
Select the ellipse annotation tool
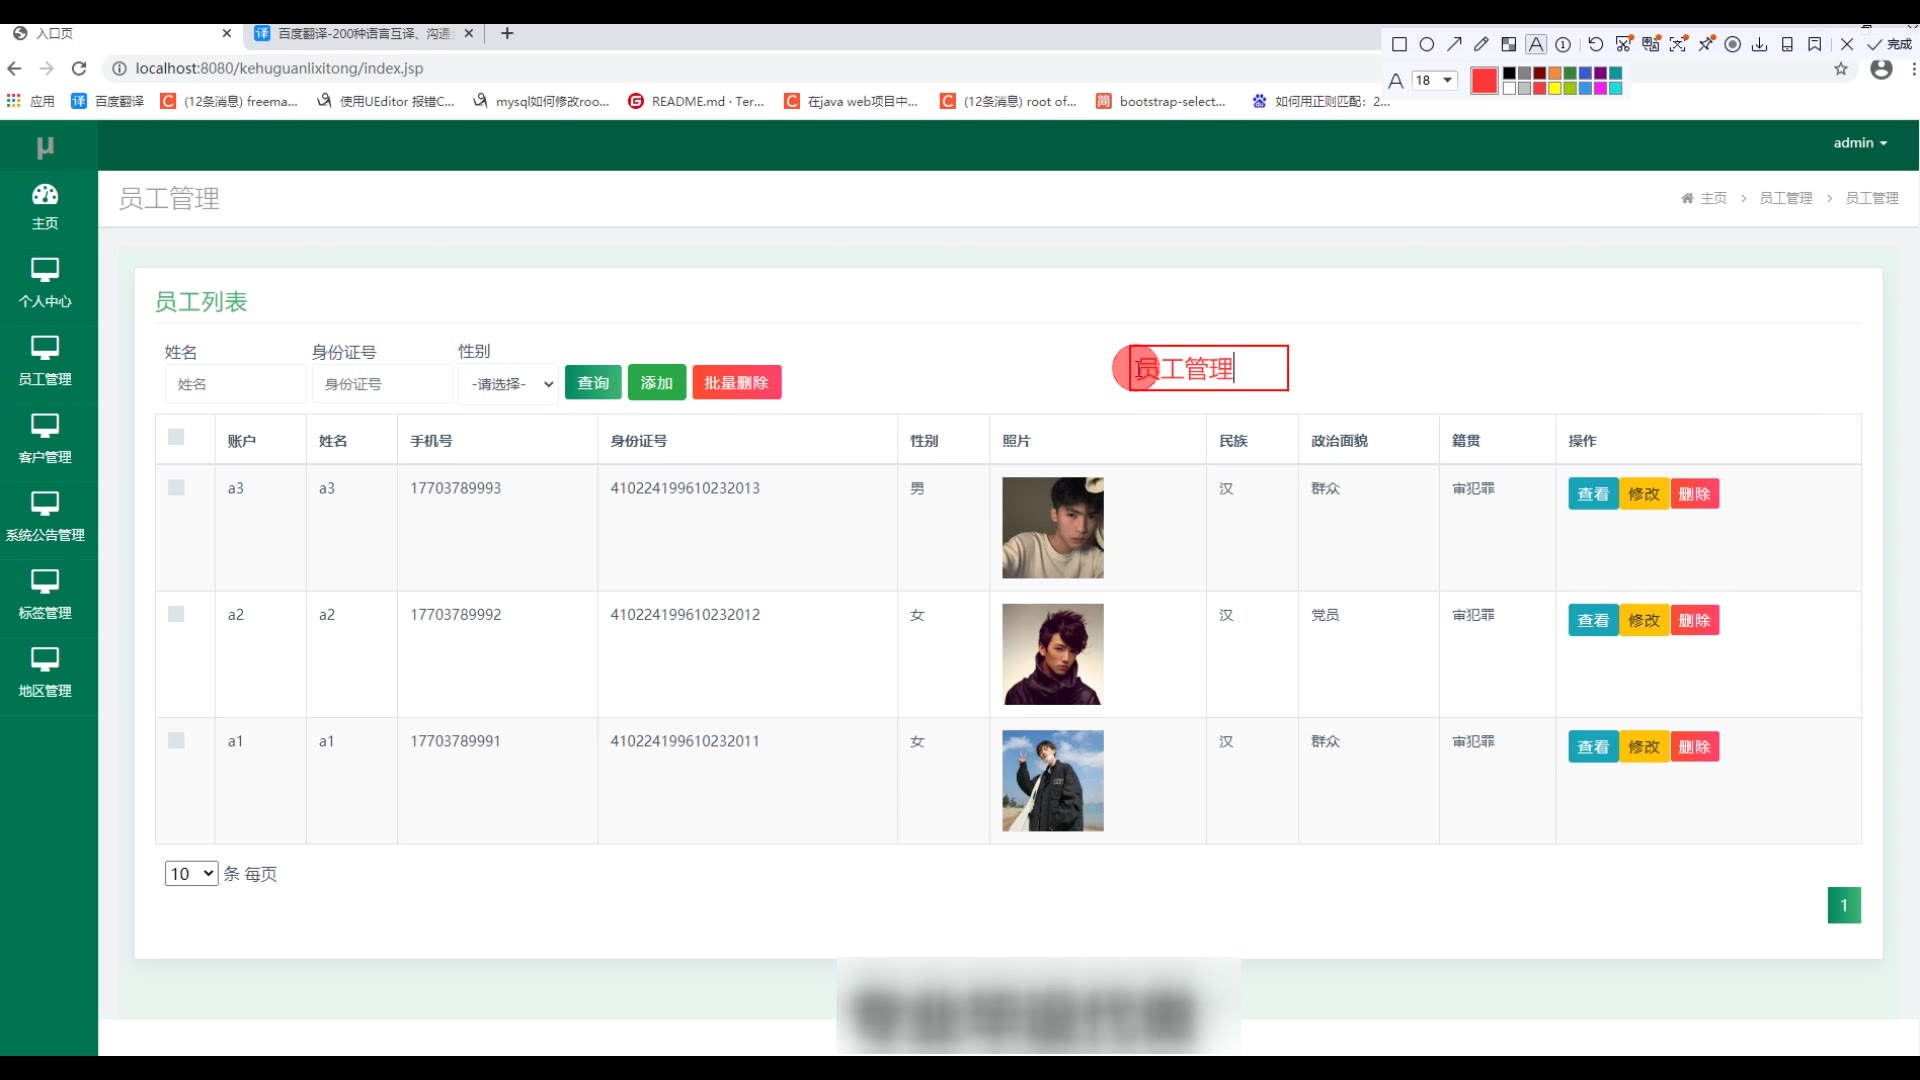pyautogui.click(x=1427, y=44)
